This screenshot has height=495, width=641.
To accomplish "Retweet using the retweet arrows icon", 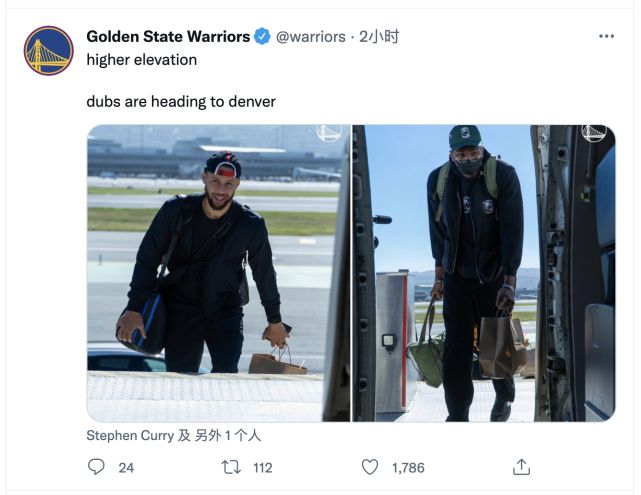I will 230,467.
